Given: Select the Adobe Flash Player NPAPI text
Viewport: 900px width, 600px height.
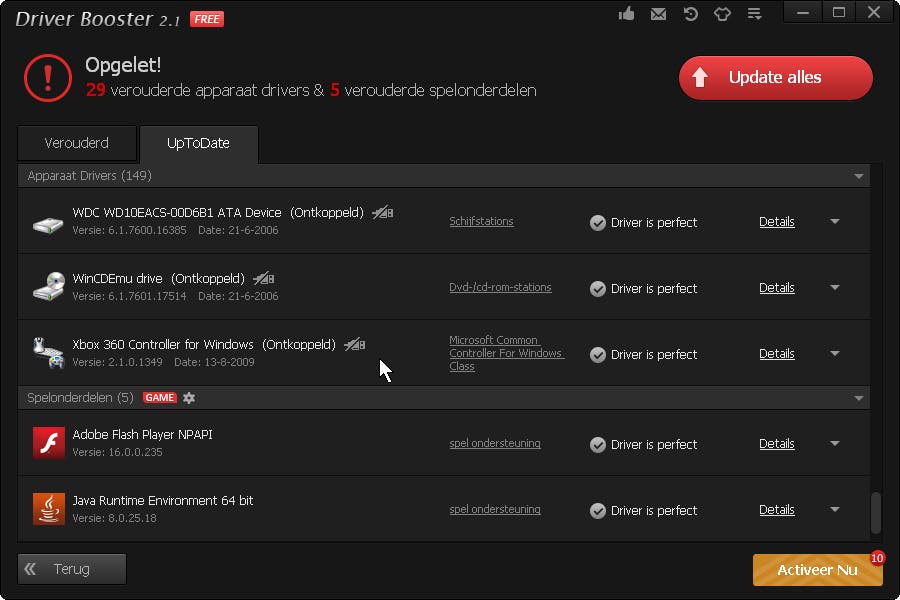Looking at the screenshot, I should click(142, 435).
